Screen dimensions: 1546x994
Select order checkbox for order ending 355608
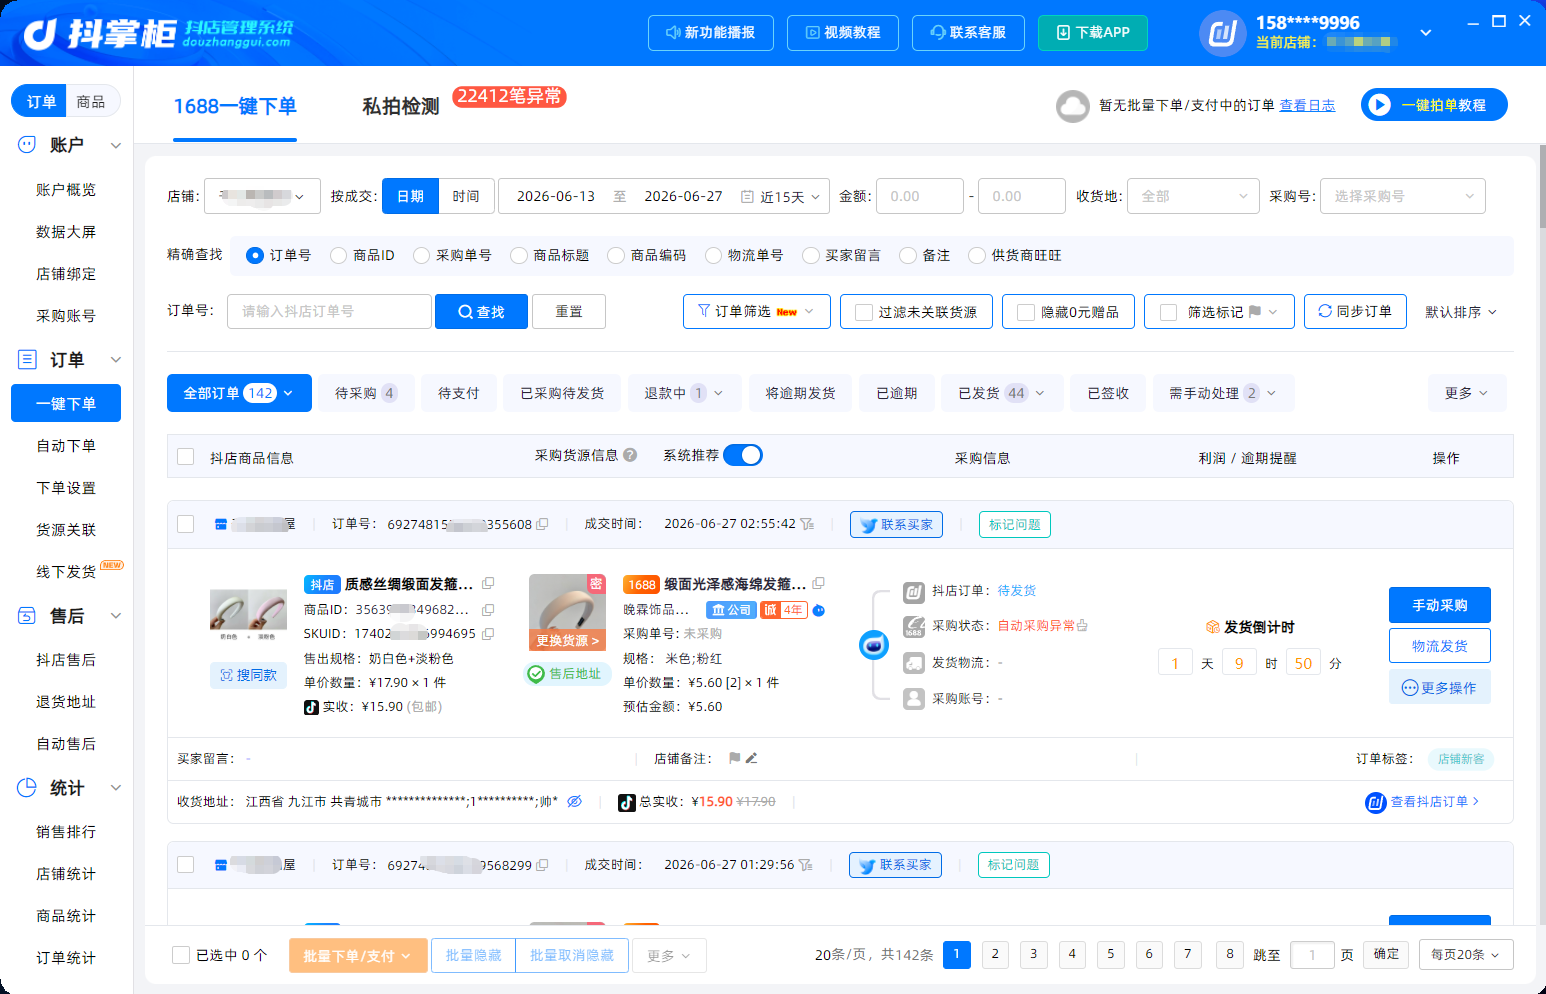[185, 524]
